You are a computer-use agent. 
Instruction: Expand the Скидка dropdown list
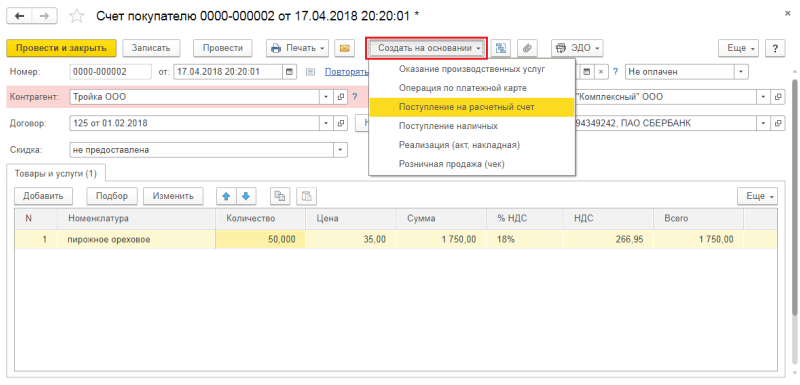[340, 150]
